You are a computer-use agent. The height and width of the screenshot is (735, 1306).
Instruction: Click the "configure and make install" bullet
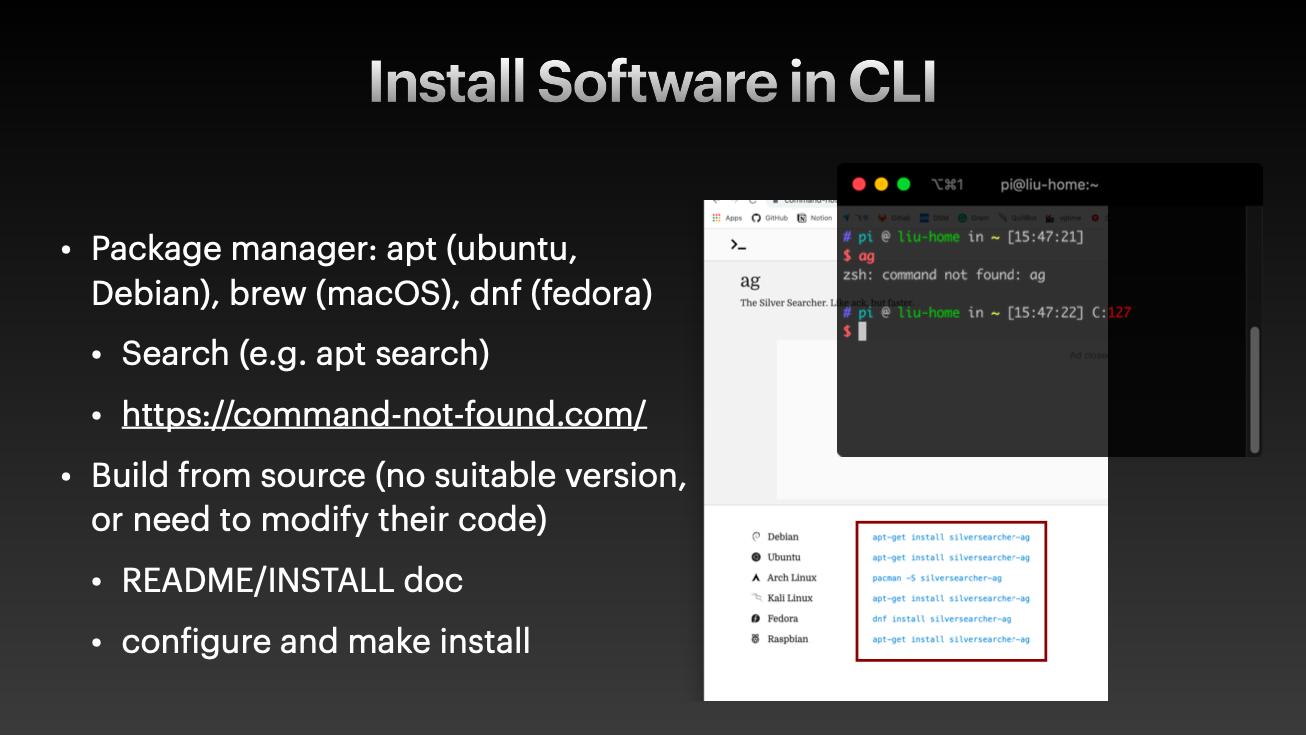(x=326, y=640)
